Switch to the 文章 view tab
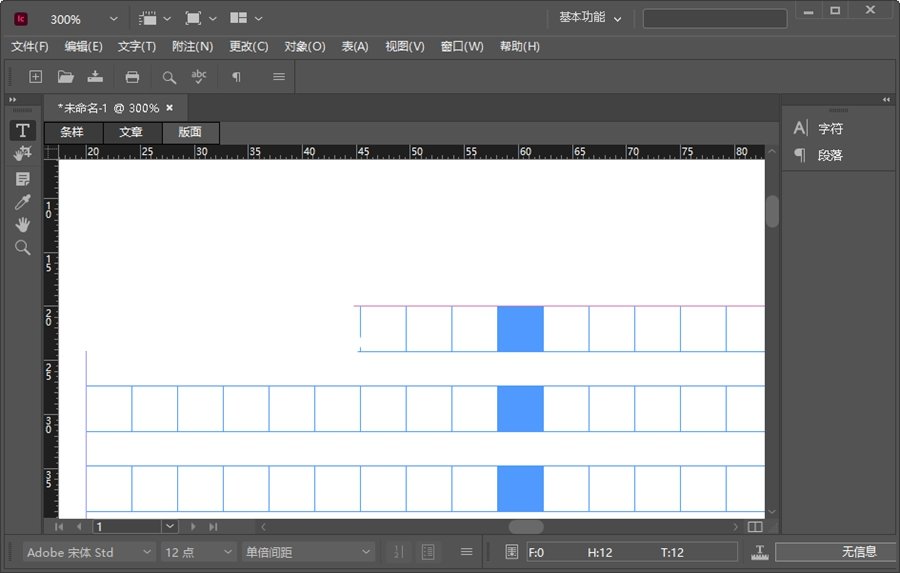 click(131, 132)
